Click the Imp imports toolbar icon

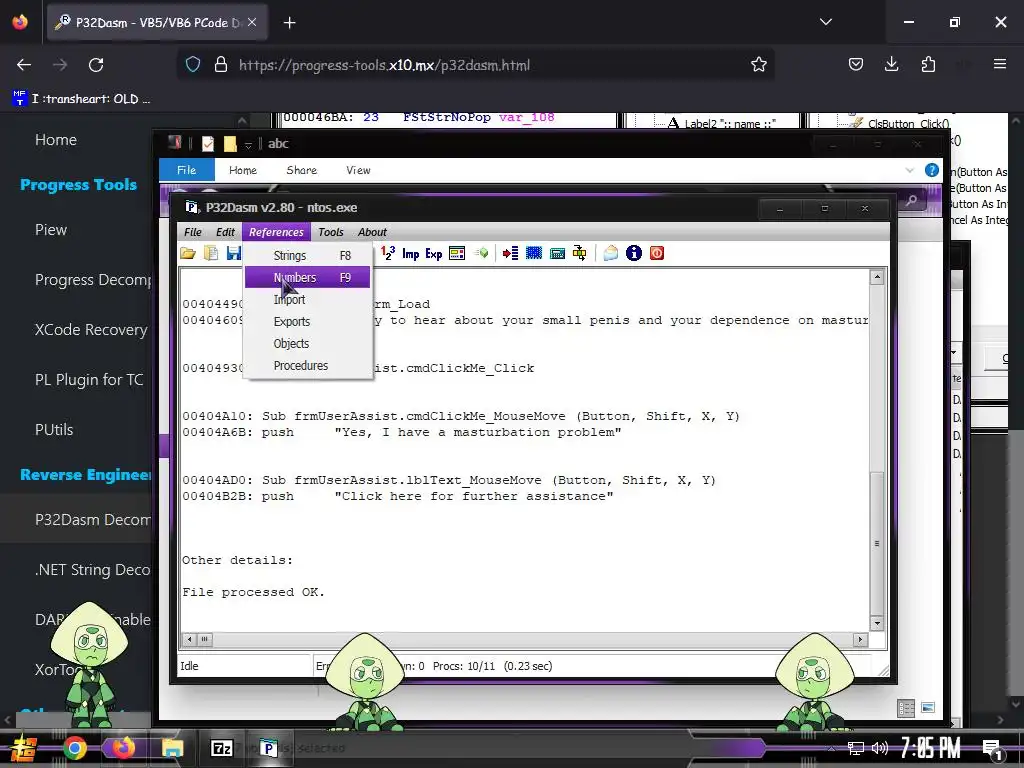411,253
